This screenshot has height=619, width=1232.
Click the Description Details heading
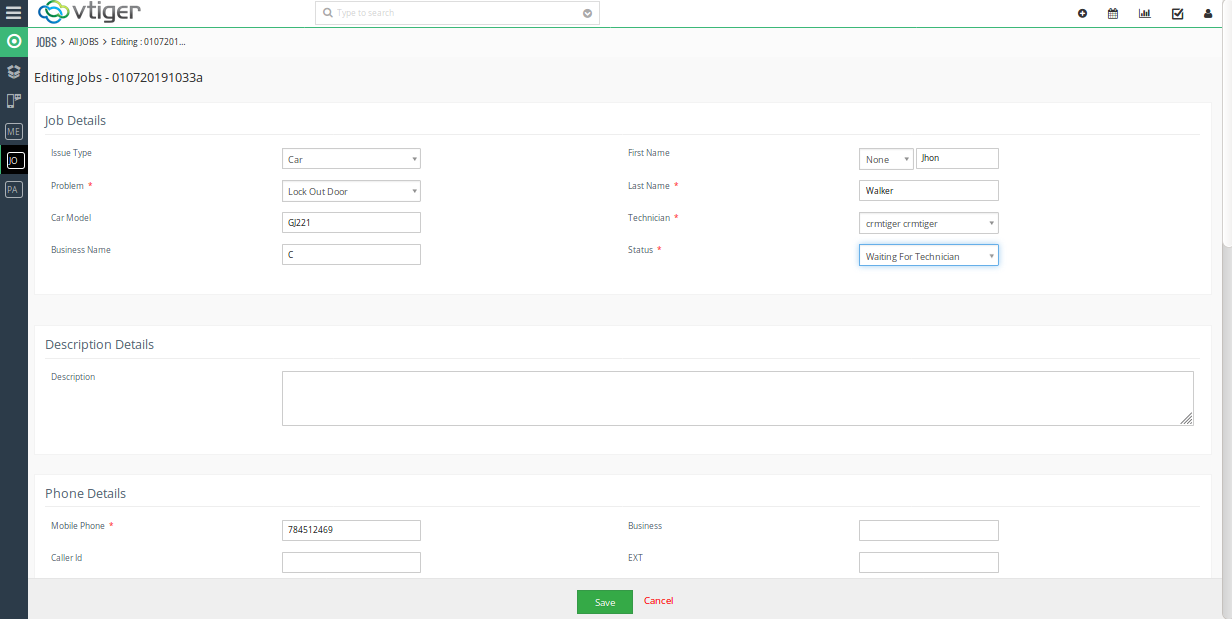tap(99, 344)
